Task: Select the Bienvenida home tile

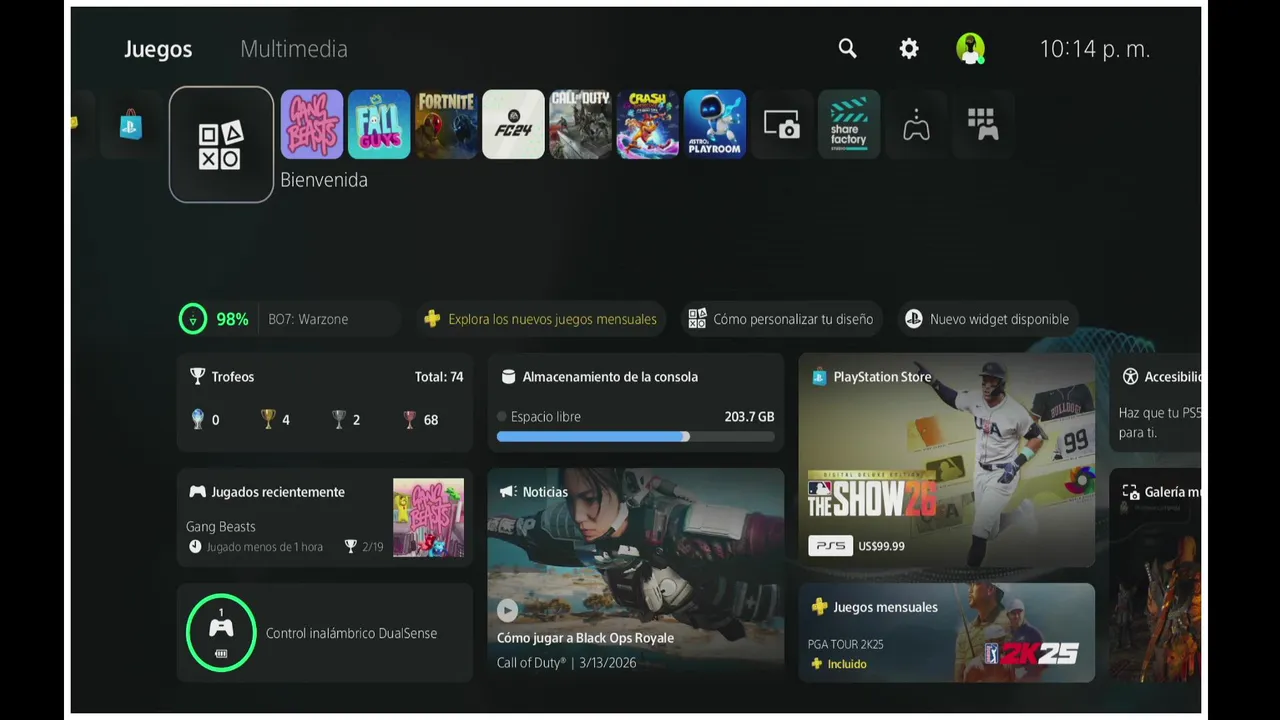Action: (x=221, y=144)
